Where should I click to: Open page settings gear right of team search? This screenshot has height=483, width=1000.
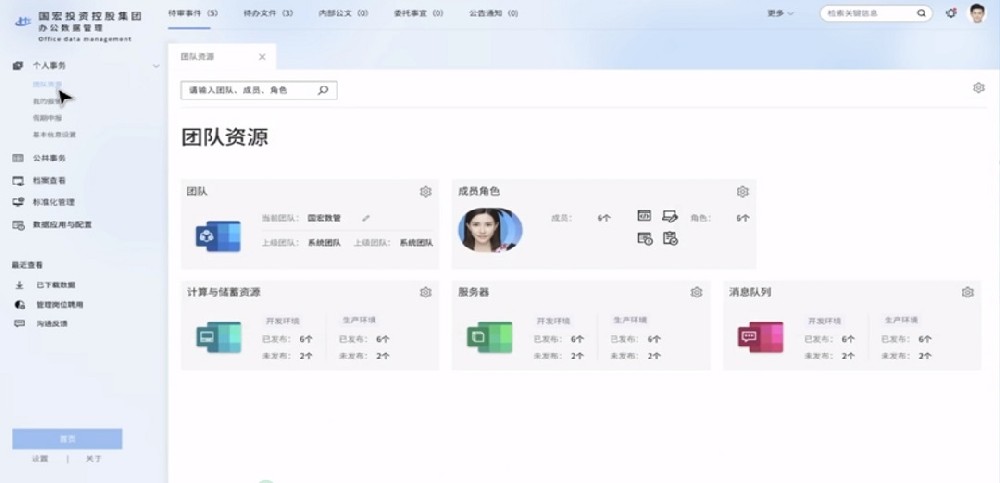(x=978, y=88)
